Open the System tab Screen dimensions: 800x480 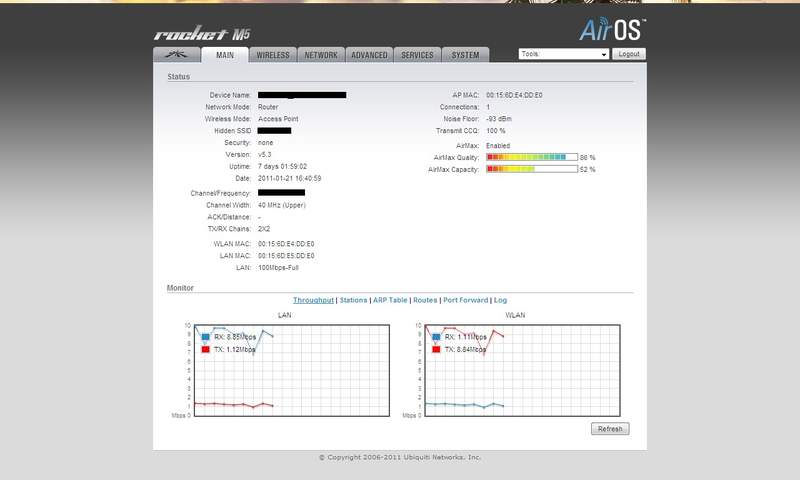[465, 55]
